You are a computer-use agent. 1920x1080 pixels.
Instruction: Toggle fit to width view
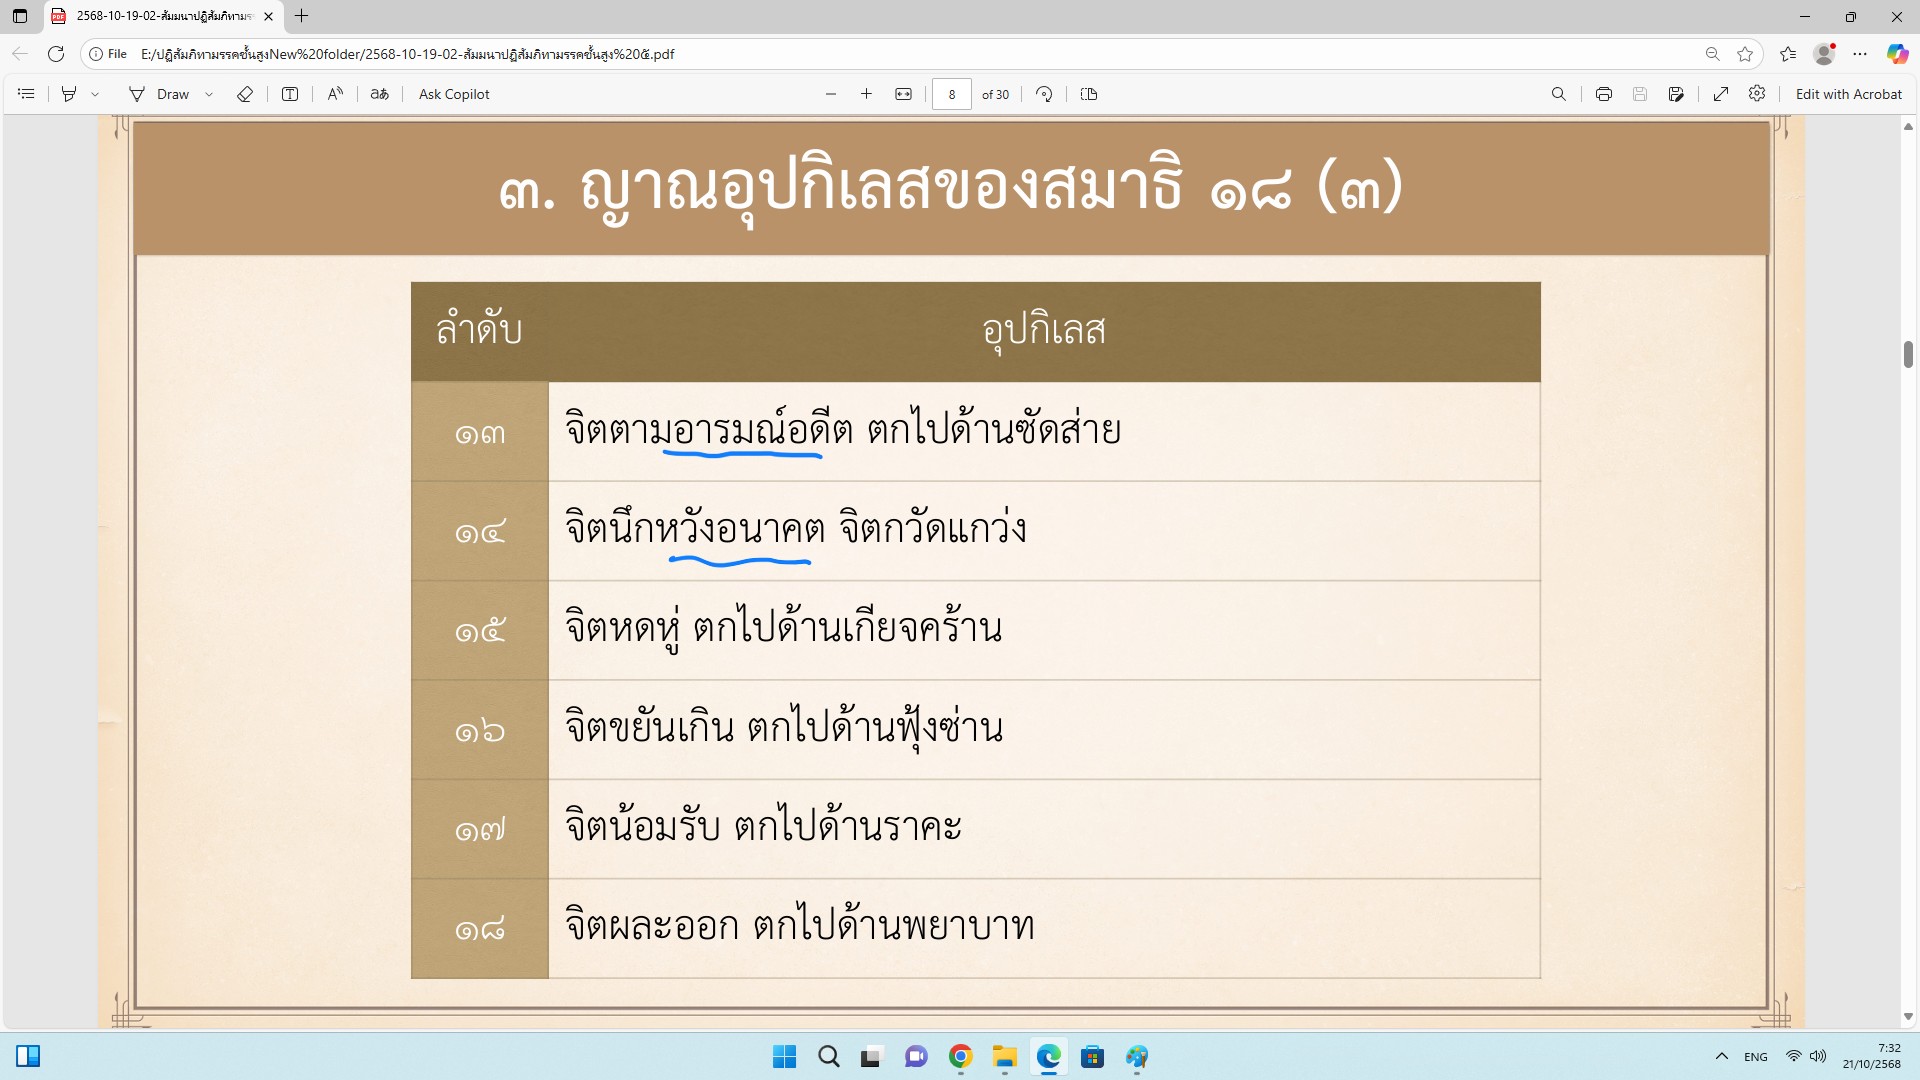(903, 94)
